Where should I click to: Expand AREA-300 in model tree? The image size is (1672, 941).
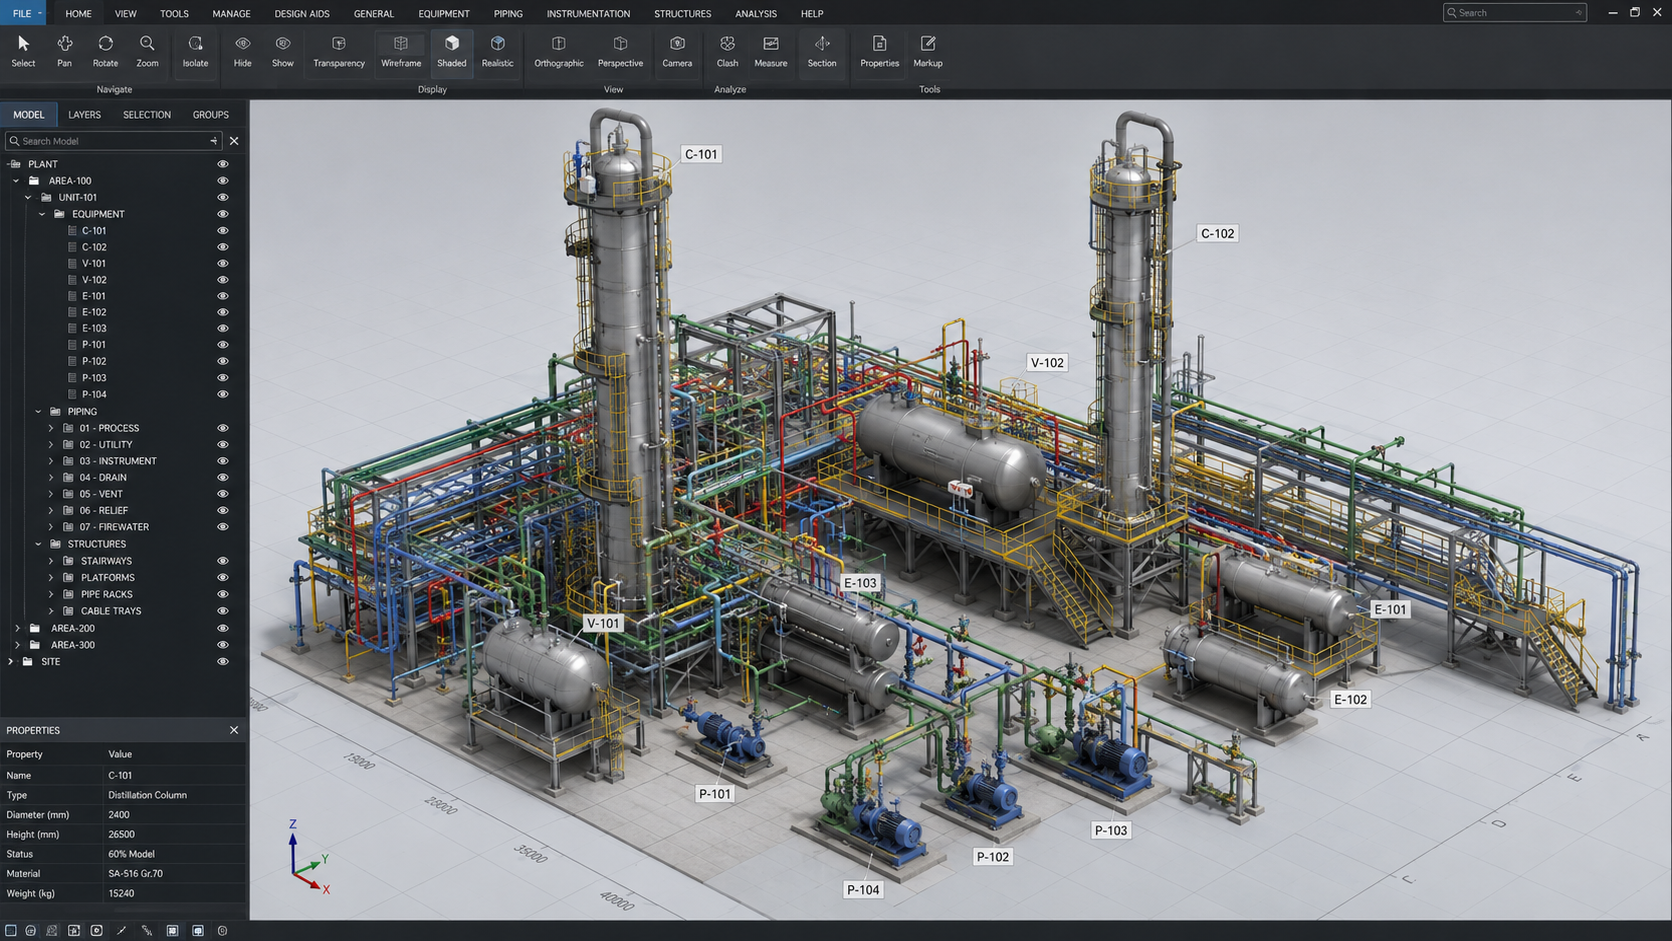click(17, 645)
